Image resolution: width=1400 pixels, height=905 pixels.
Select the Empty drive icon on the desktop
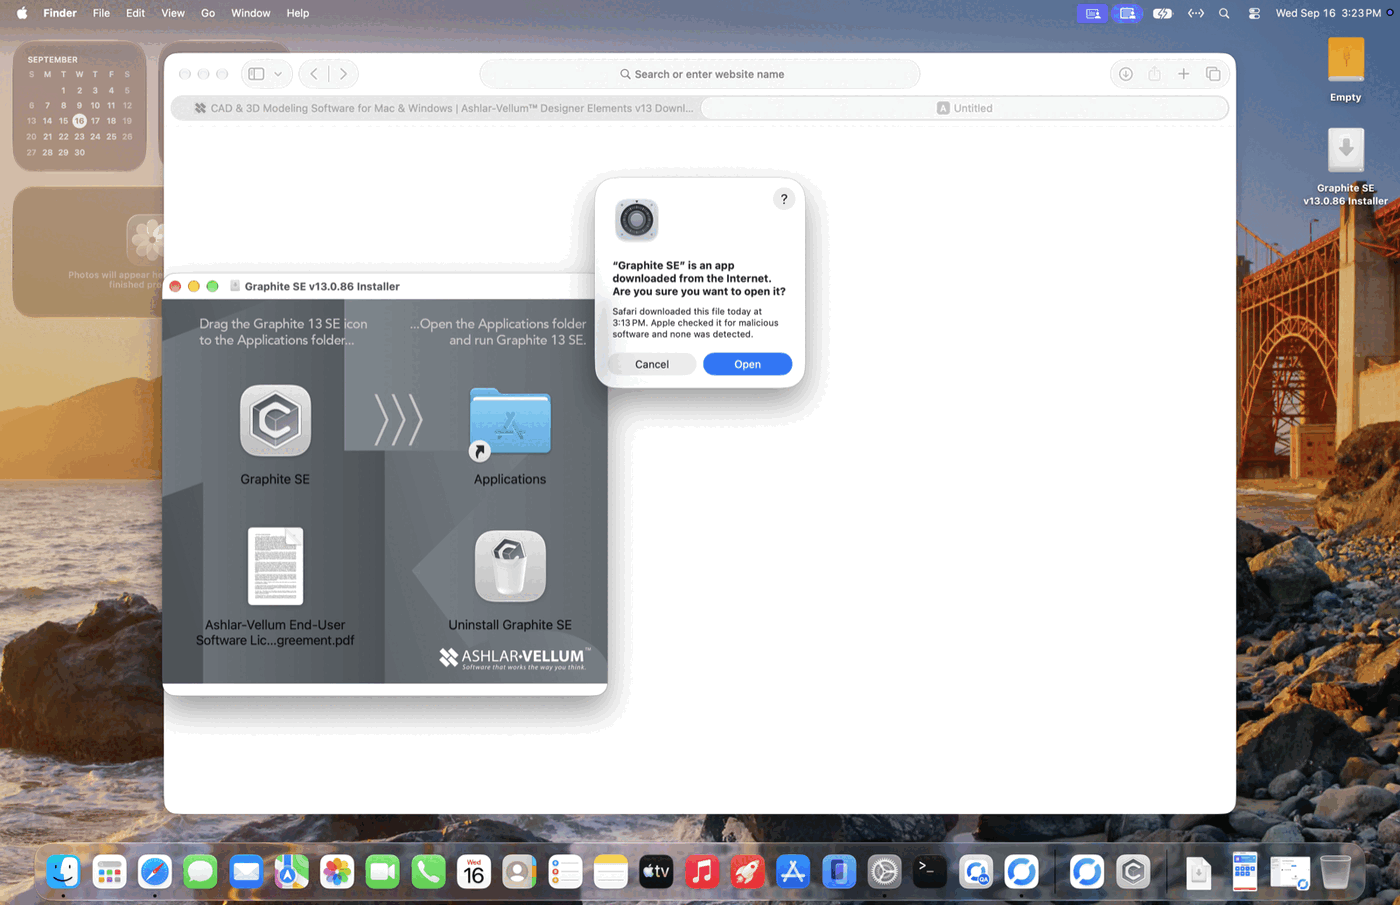click(1346, 60)
